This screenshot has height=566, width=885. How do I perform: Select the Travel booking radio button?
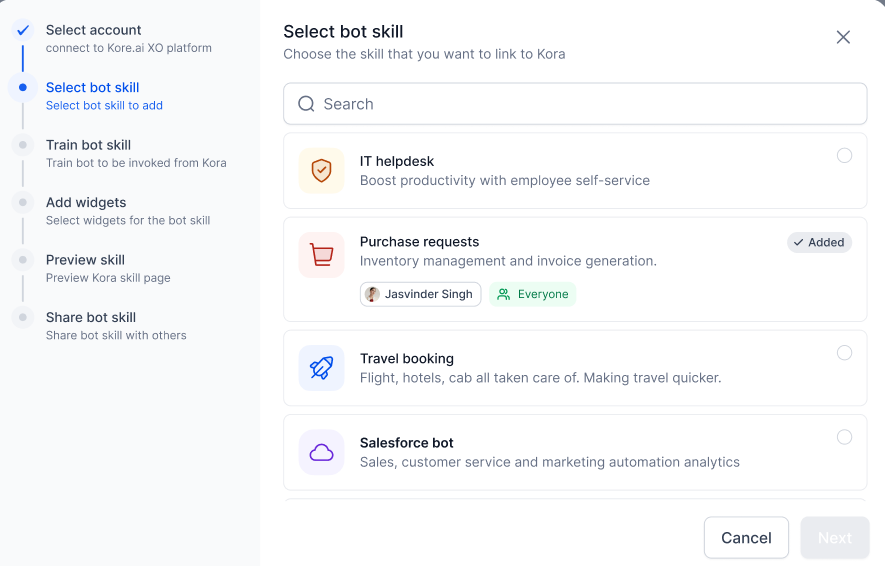point(844,353)
